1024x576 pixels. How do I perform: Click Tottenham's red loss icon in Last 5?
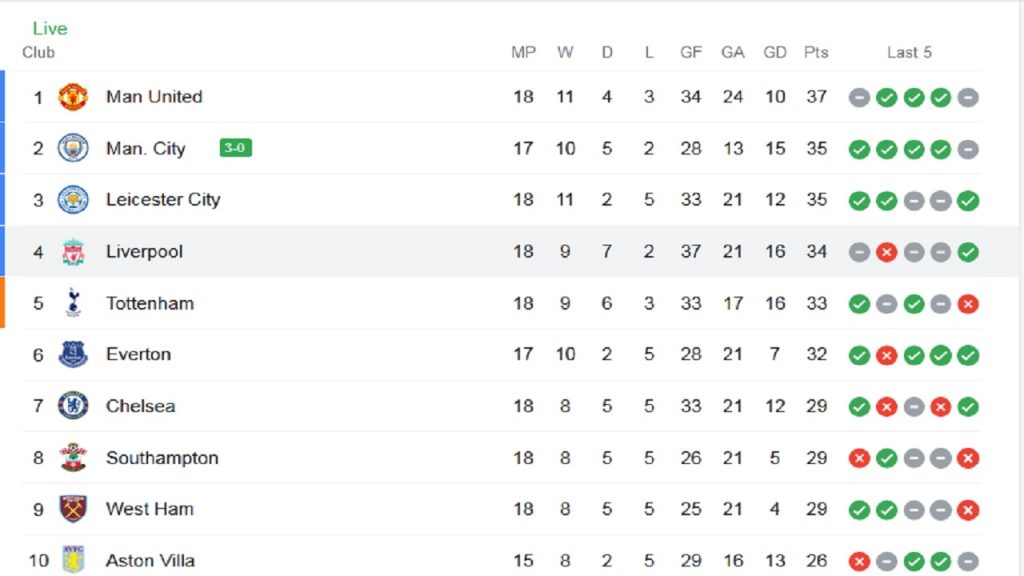pyautogui.click(x=968, y=304)
